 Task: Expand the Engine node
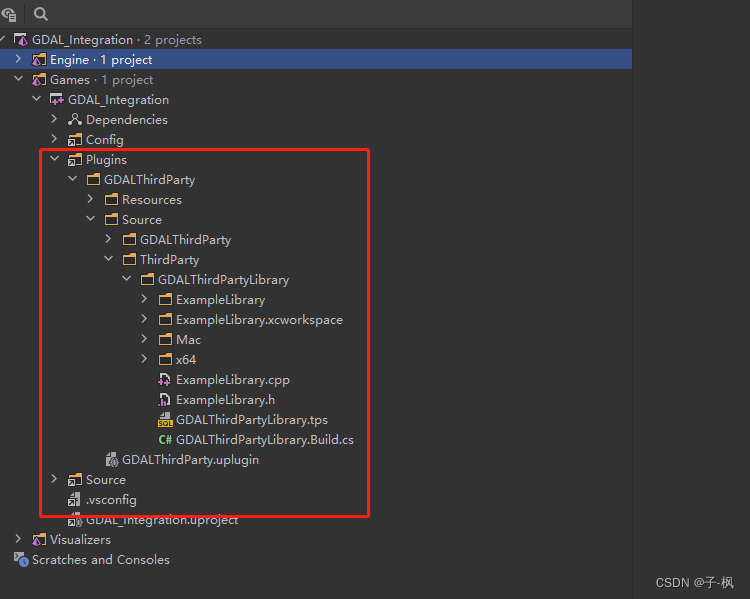[x=18, y=59]
